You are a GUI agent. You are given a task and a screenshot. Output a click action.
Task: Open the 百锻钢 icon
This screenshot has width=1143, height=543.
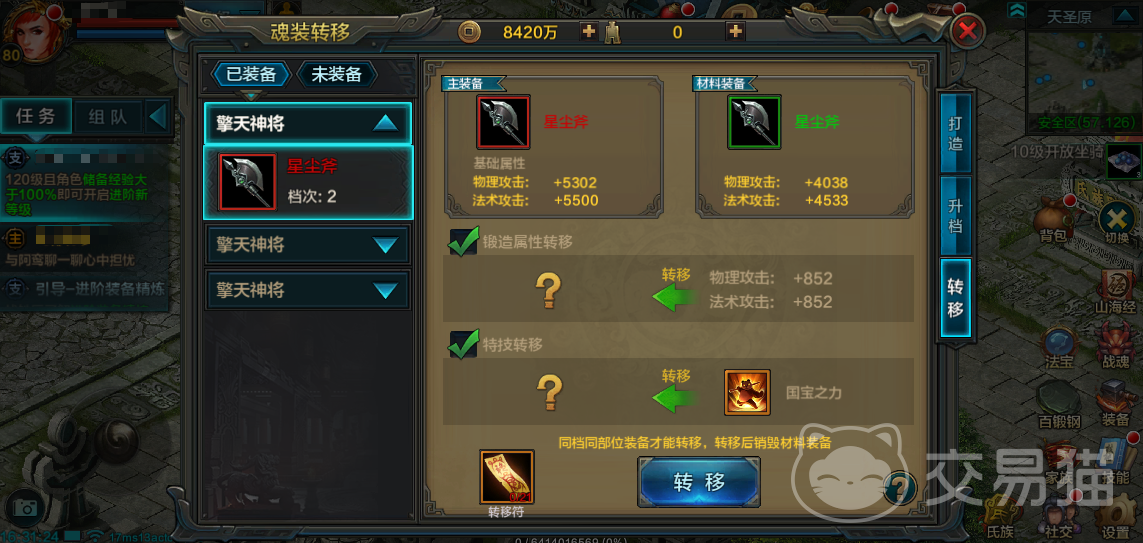(1059, 405)
